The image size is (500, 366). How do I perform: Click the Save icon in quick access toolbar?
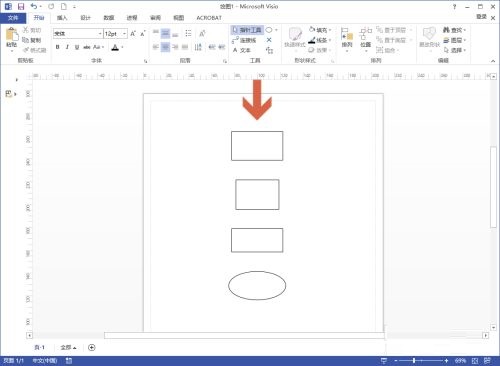[21, 6]
